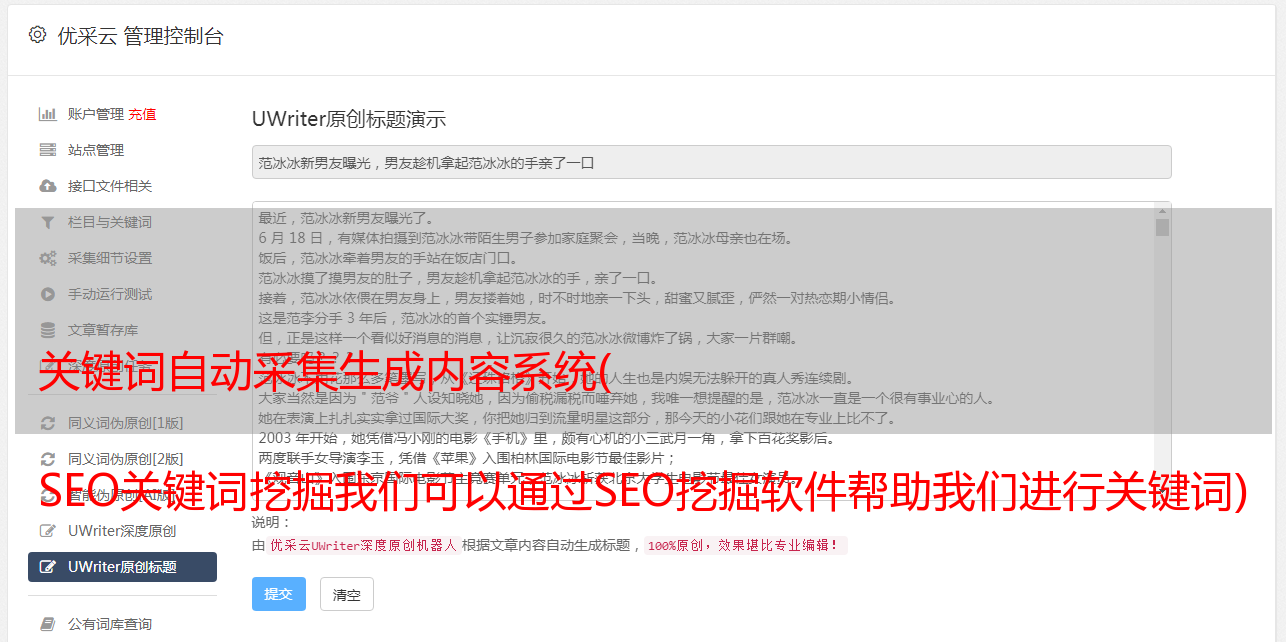This screenshot has width=1286, height=642.
Task: Click the generated title text field
Action: 711,162
